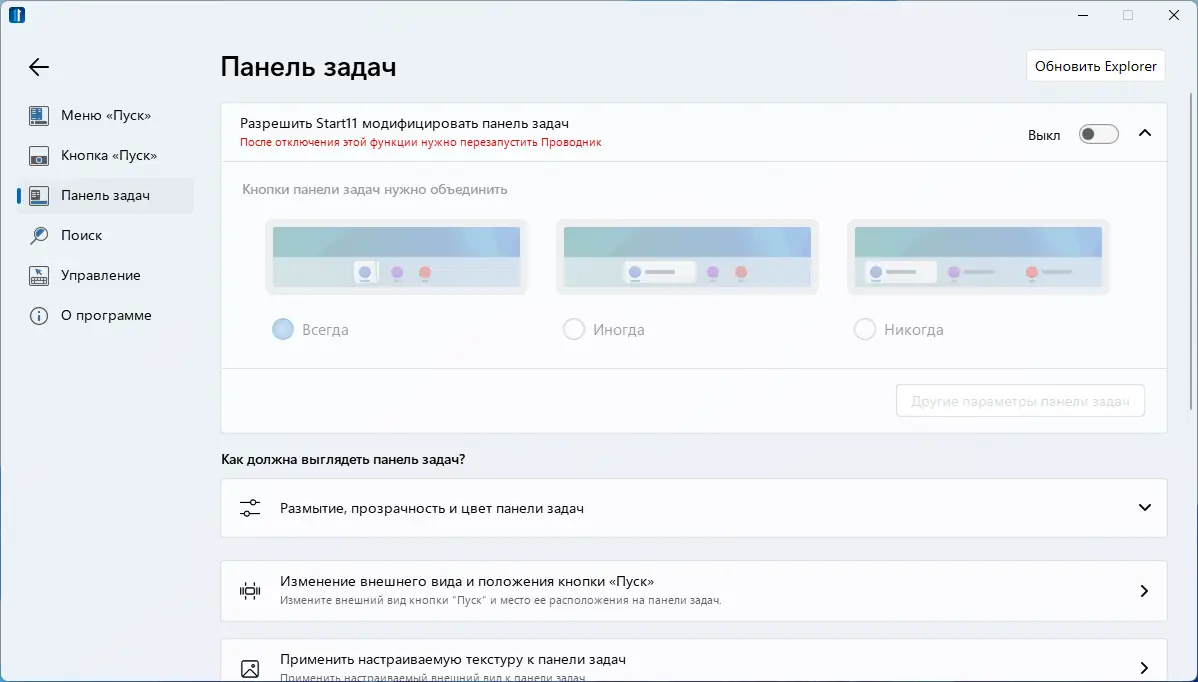Click the Start11 icon in the title bar
The width and height of the screenshot is (1198, 682).
pyautogui.click(x=17, y=15)
